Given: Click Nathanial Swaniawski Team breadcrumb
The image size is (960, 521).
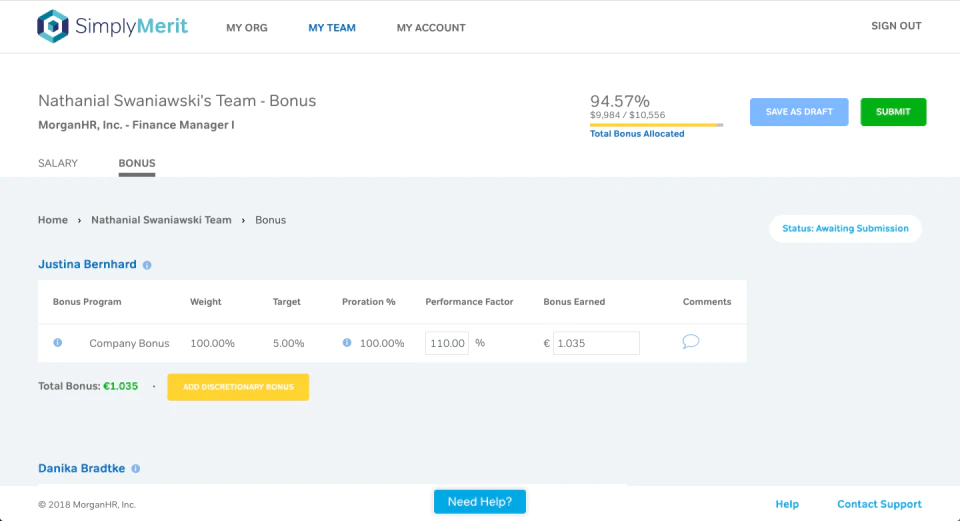Looking at the screenshot, I should (x=162, y=220).
